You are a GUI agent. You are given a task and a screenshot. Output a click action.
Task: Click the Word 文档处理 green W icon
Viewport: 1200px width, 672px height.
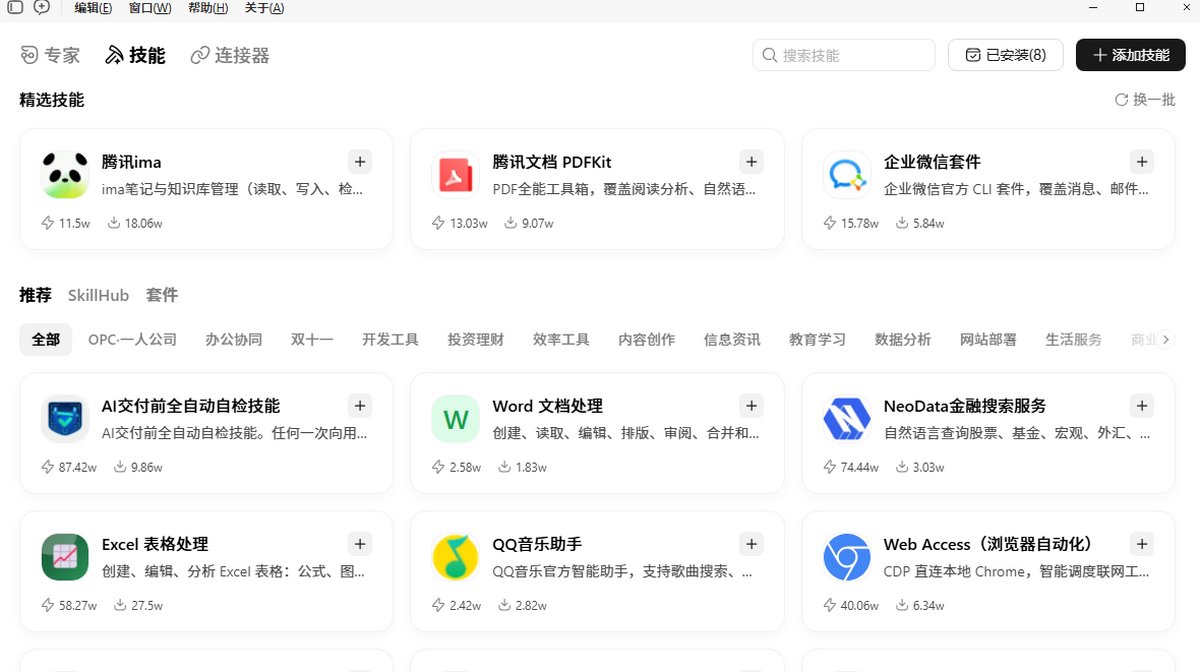coord(456,419)
